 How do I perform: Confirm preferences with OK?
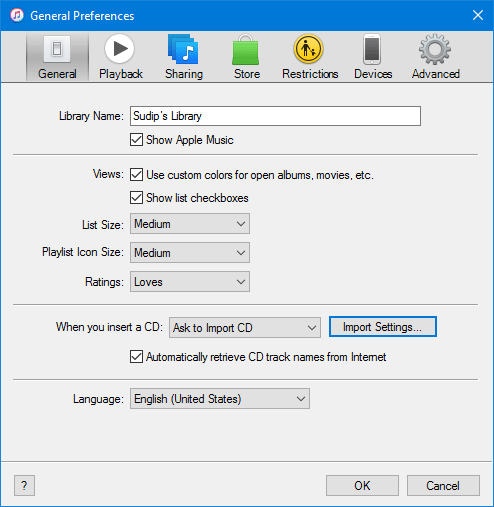[x=362, y=485]
